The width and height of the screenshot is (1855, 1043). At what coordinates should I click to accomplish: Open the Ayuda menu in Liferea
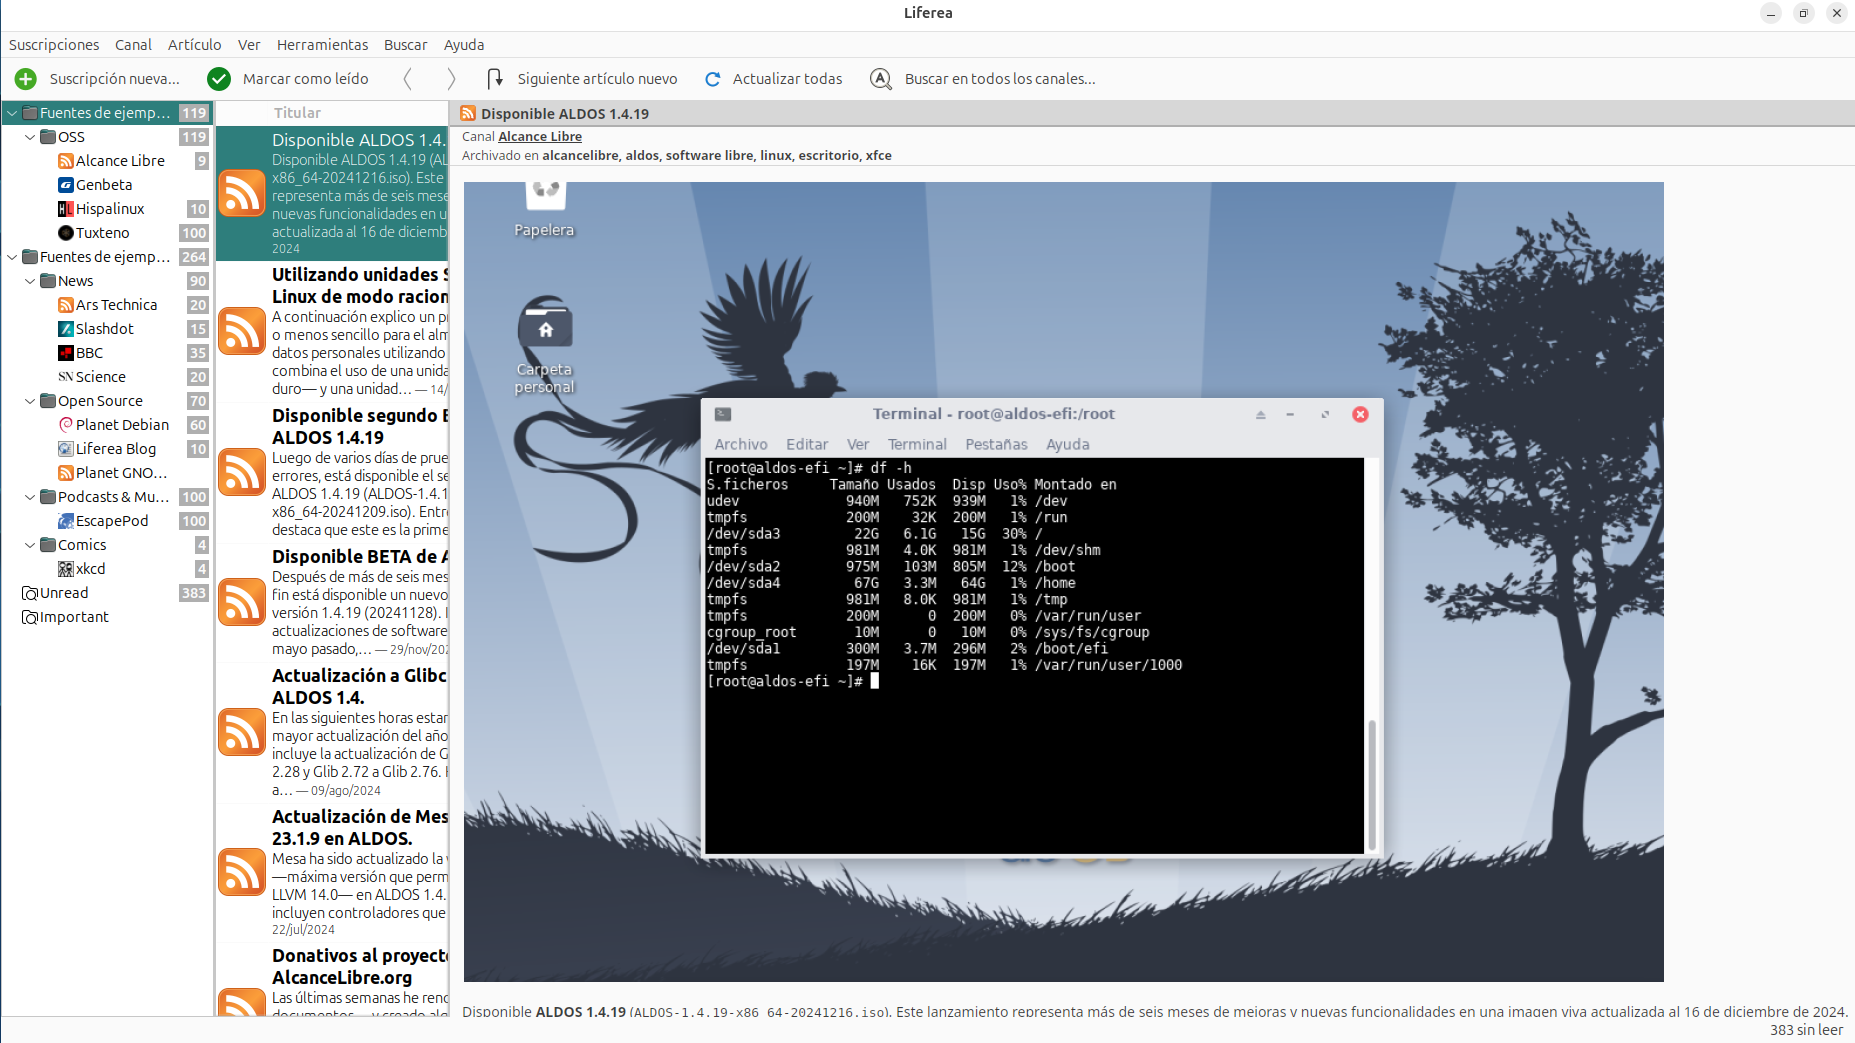point(464,45)
